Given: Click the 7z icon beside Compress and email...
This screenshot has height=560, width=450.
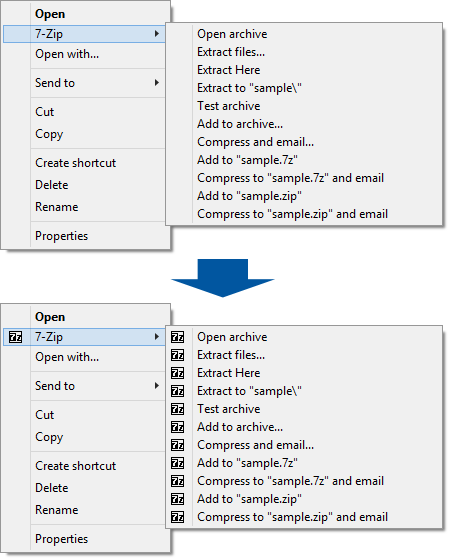Looking at the screenshot, I should click(x=178, y=445).
